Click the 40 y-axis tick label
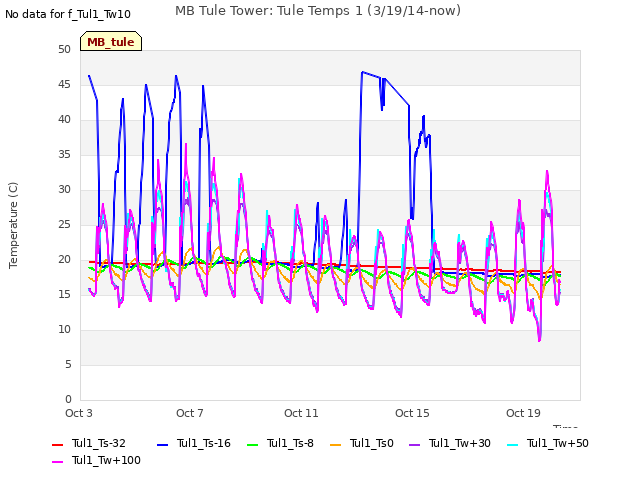Image resolution: width=640 pixels, height=480 pixels. click(x=64, y=120)
